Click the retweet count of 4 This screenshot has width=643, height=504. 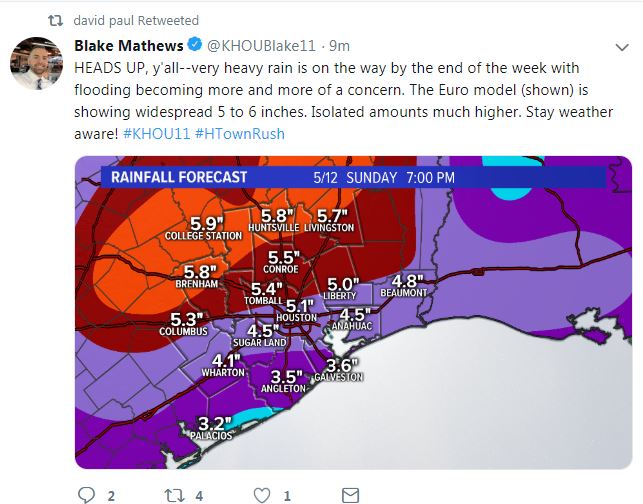tap(199, 494)
